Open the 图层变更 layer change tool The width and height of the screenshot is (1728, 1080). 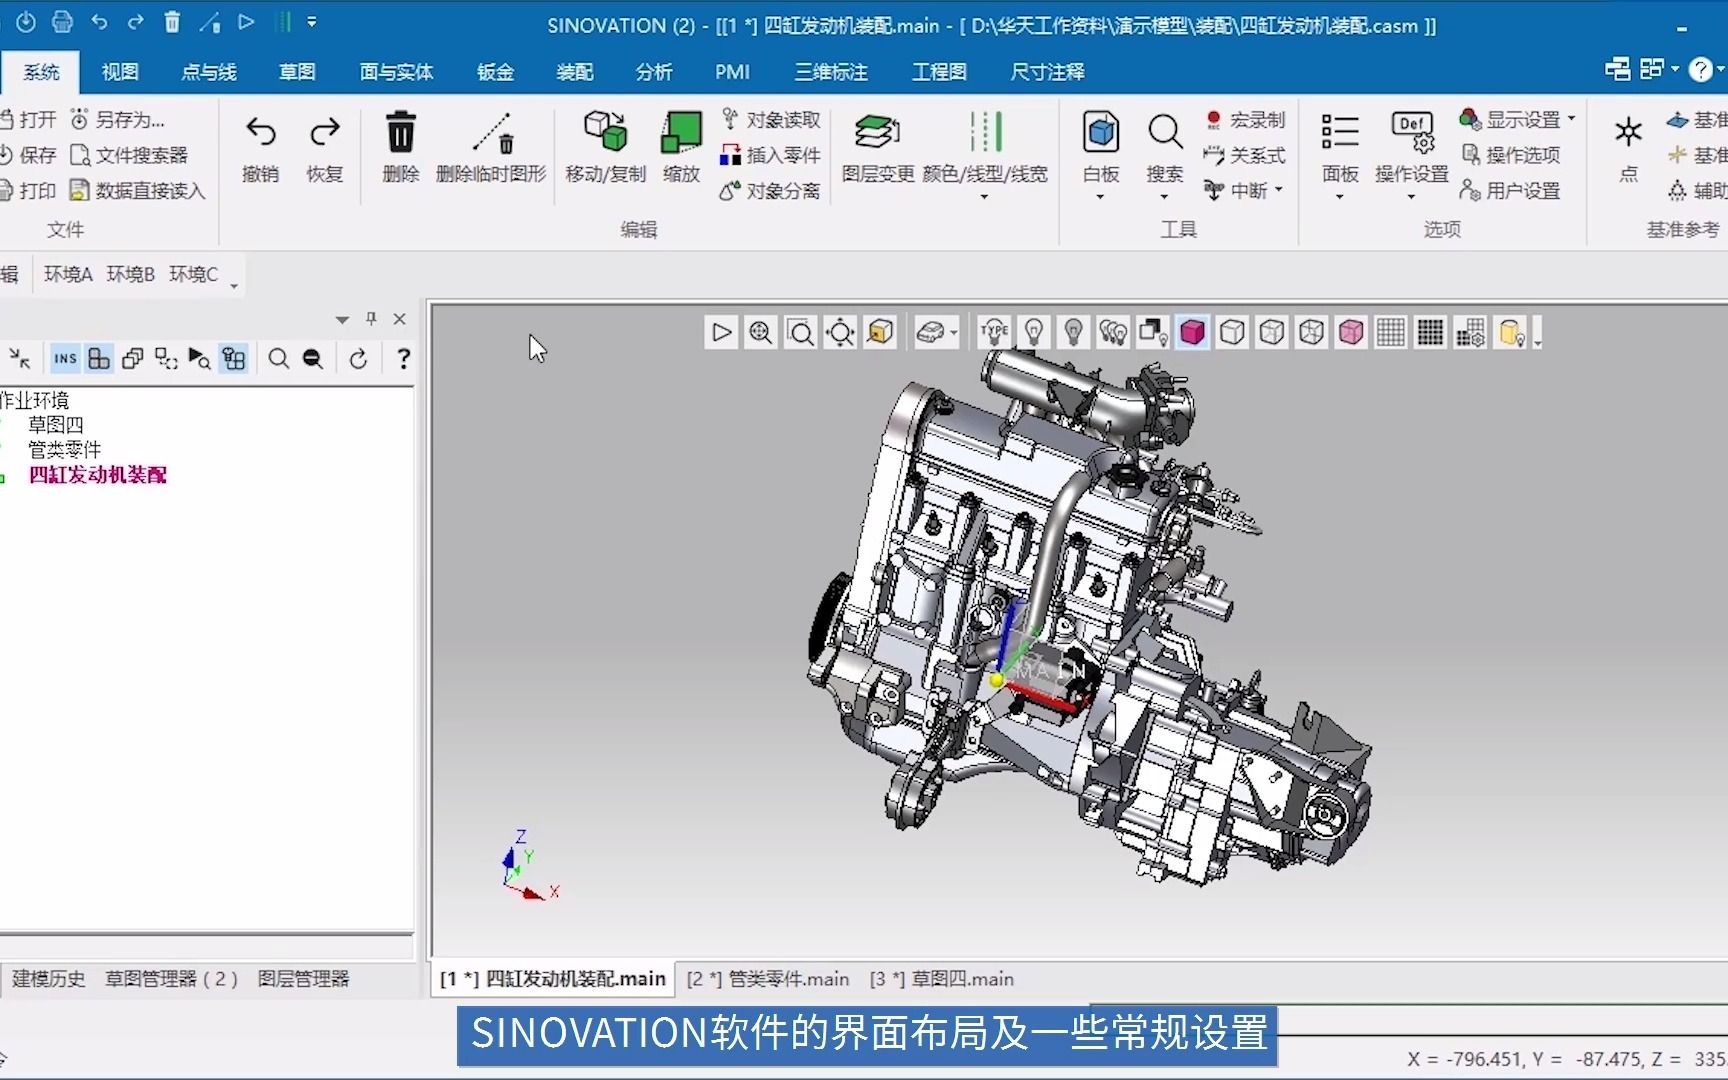coord(878,148)
